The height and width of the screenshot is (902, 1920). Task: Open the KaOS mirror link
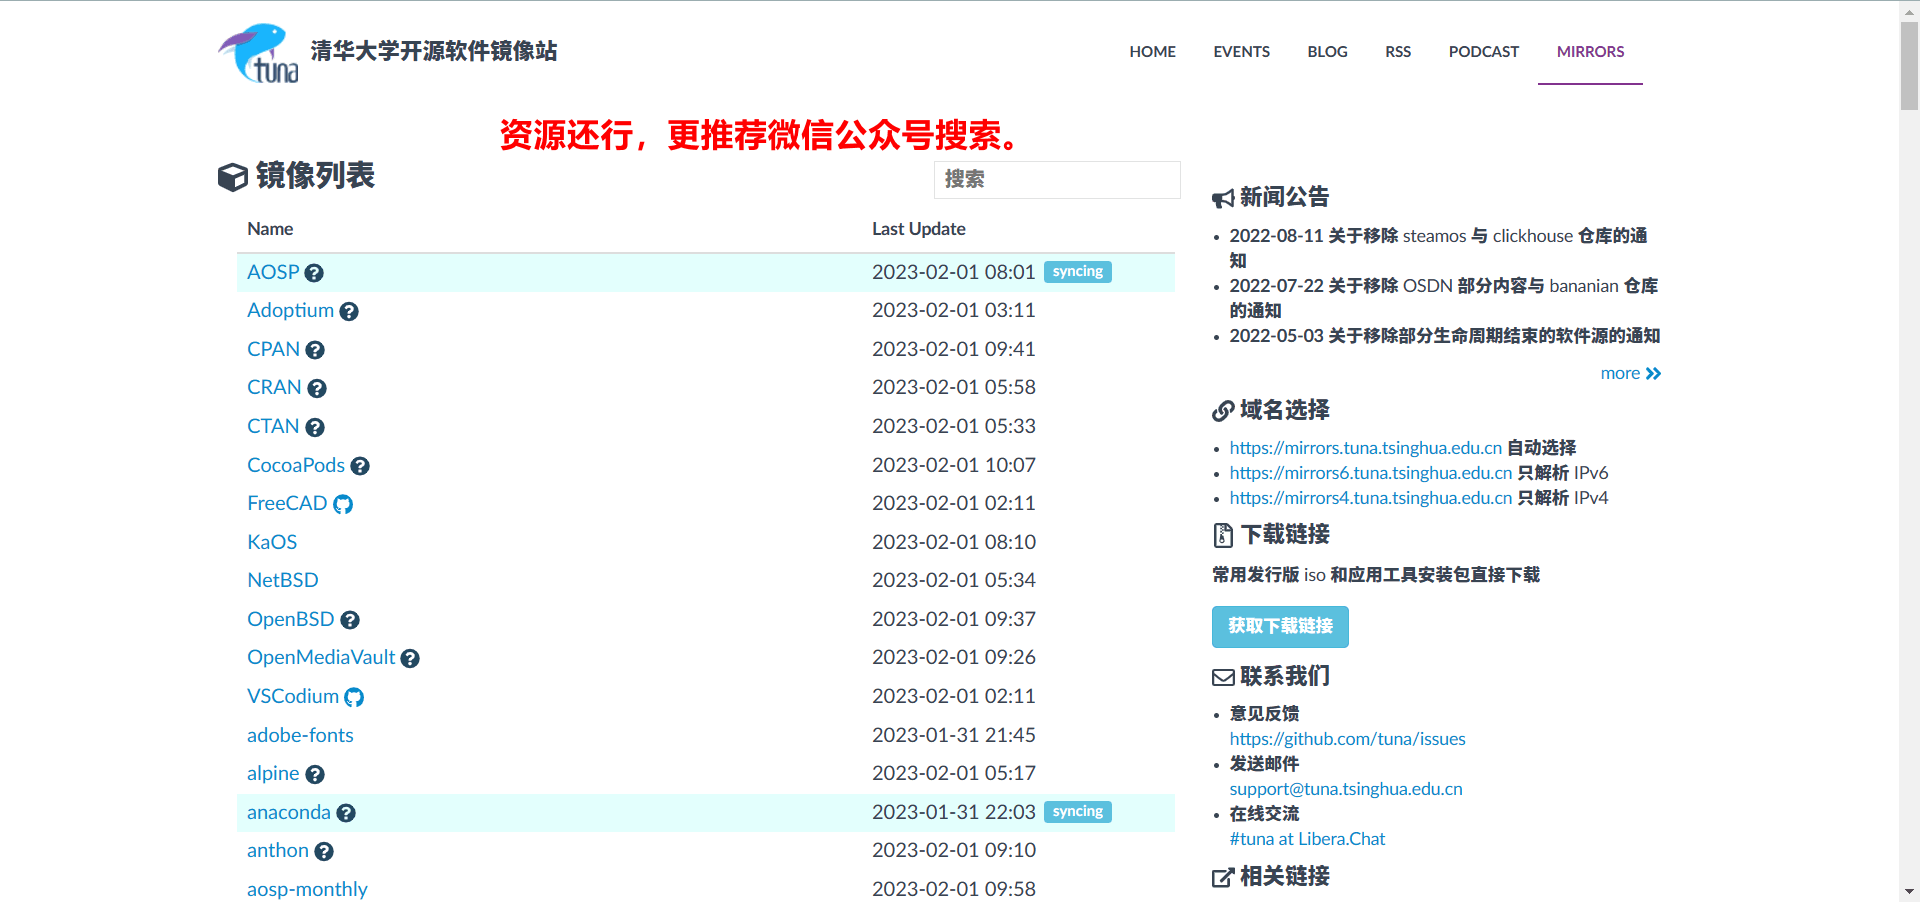272,542
